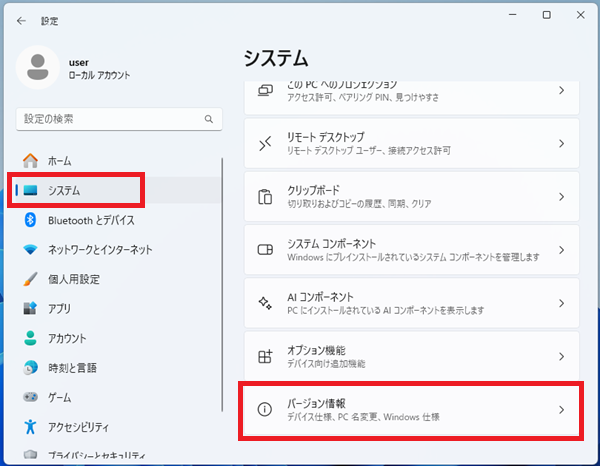Click the sidebar vertical scrollbar
This screenshot has width=600, height=466.
pos(222,285)
